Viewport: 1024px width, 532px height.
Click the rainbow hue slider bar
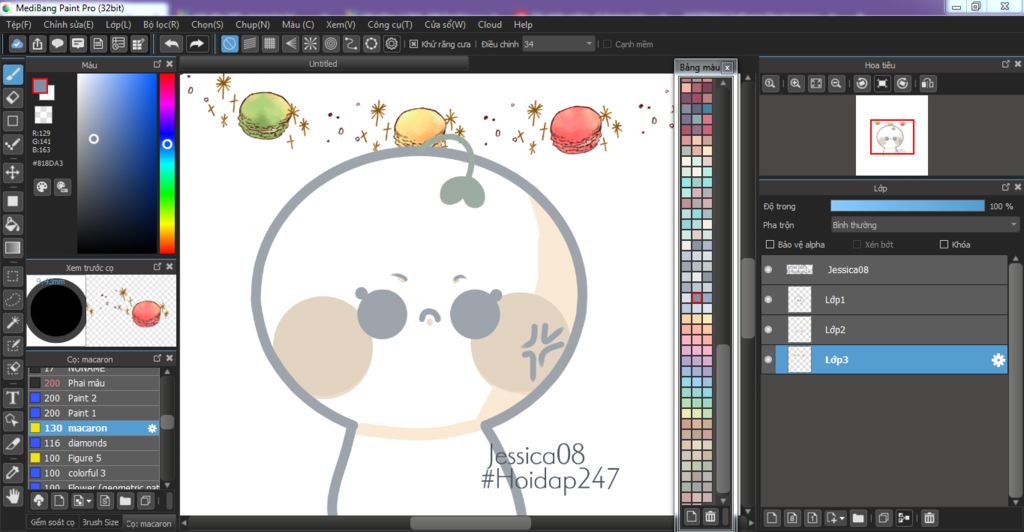(167, 163)
